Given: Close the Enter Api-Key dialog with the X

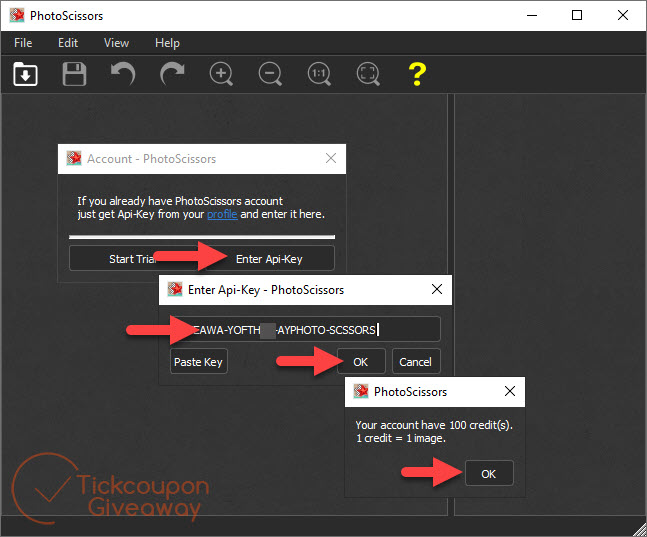Looking at the screenshot, I should pyautogui.click(x=437, y=289).
